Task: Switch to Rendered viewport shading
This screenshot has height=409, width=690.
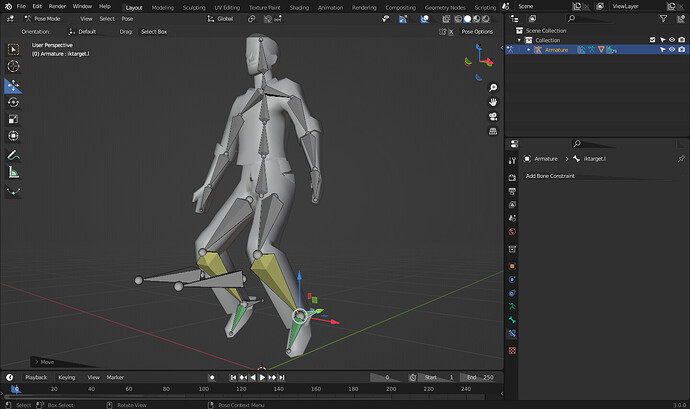Action: pyautogui.click(x=486, y=19)
